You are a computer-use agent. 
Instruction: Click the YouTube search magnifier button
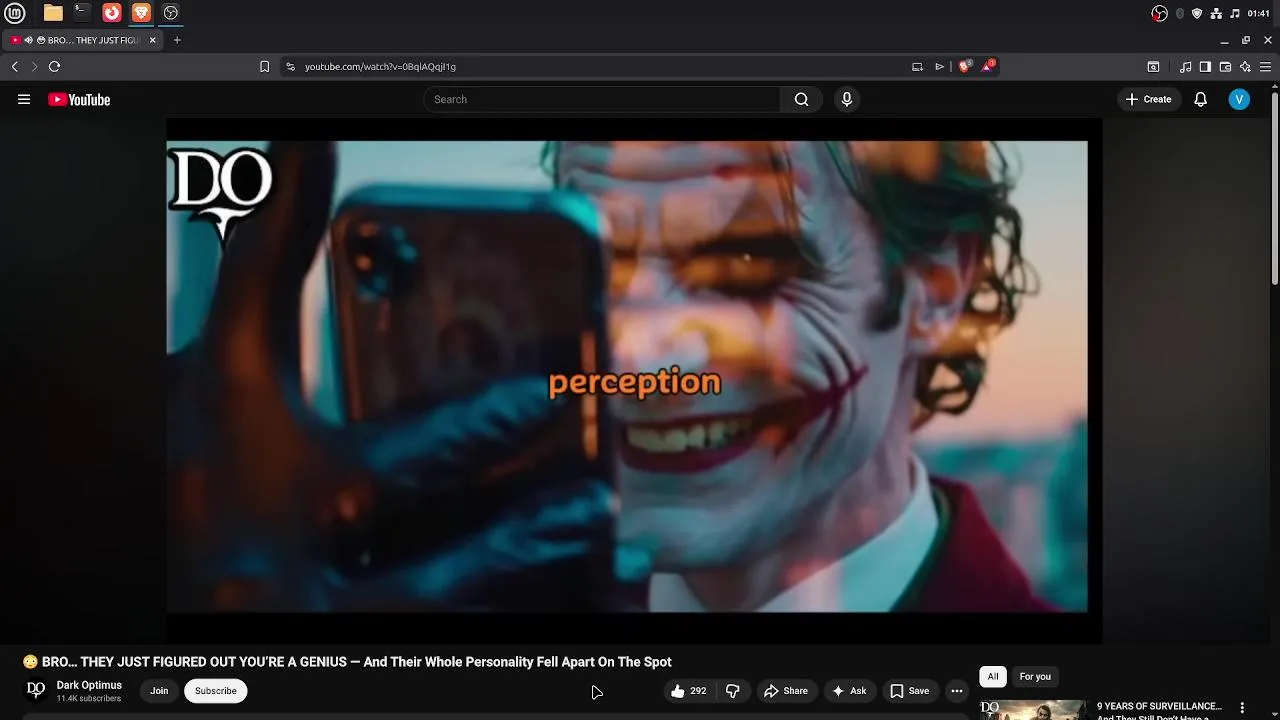[x=801, y=99]
